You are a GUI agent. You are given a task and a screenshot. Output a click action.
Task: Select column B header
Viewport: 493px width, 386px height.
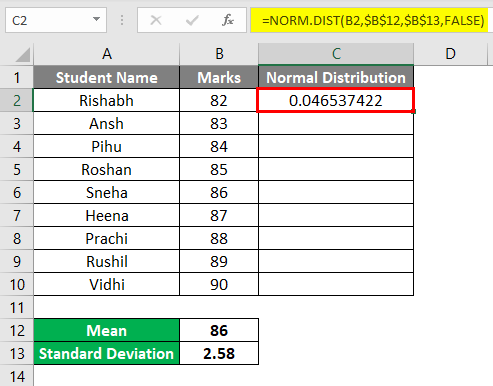pos(219,54)
